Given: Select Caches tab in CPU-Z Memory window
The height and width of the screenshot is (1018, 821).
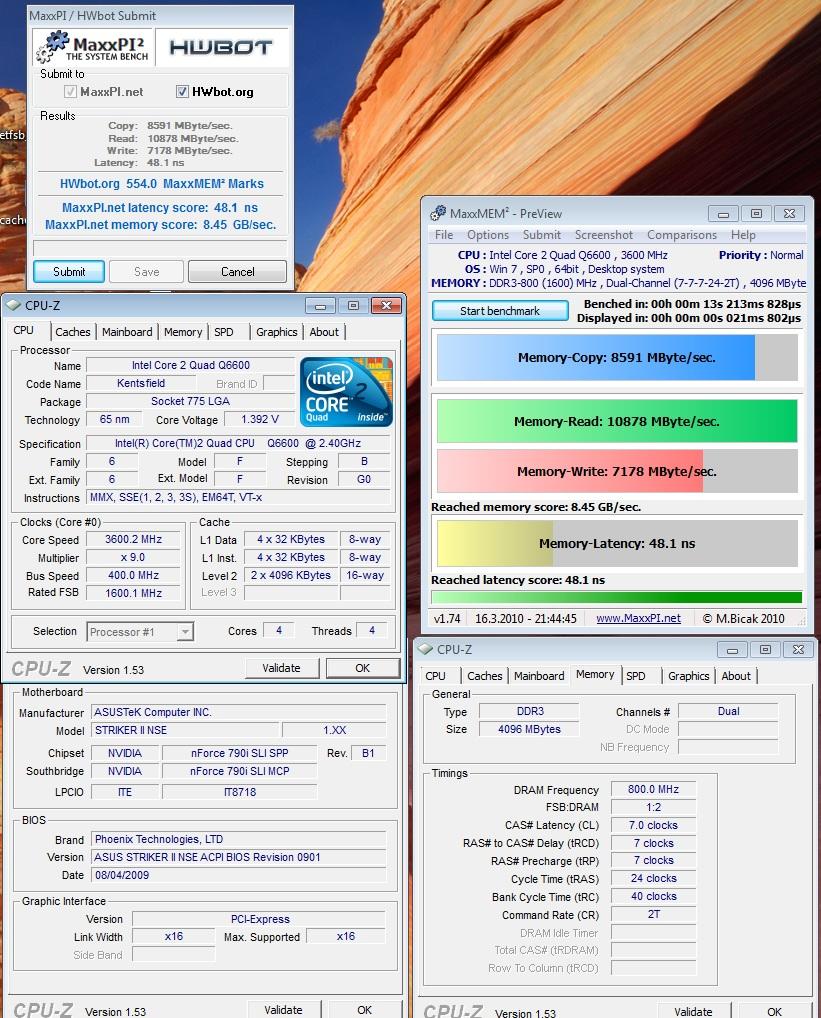Looking at the screenshot, I should click(485, 676).
